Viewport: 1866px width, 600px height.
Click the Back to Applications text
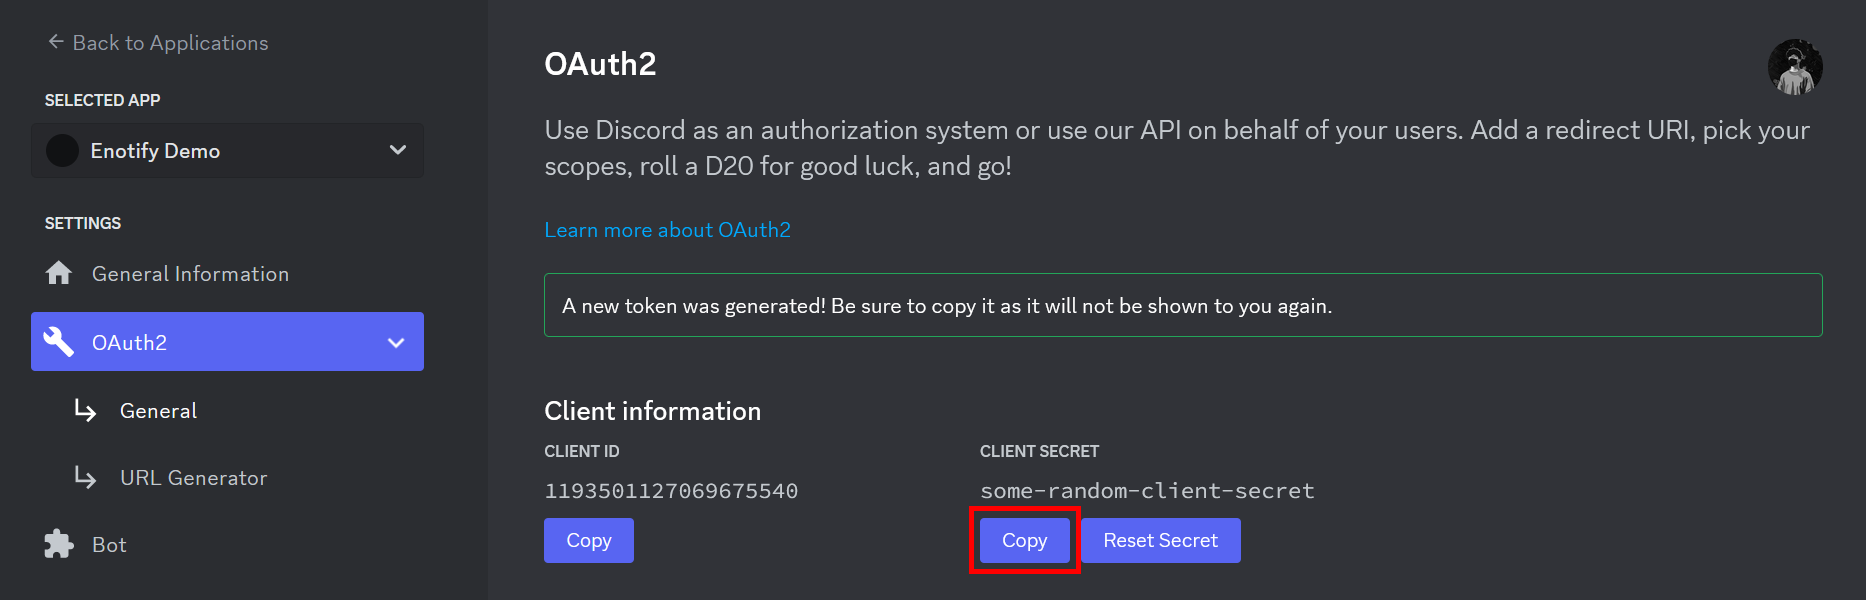pos(170,43)
